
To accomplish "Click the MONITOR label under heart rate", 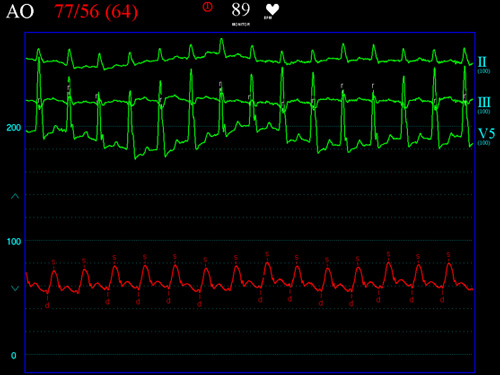I will click(x=241, y=24).
